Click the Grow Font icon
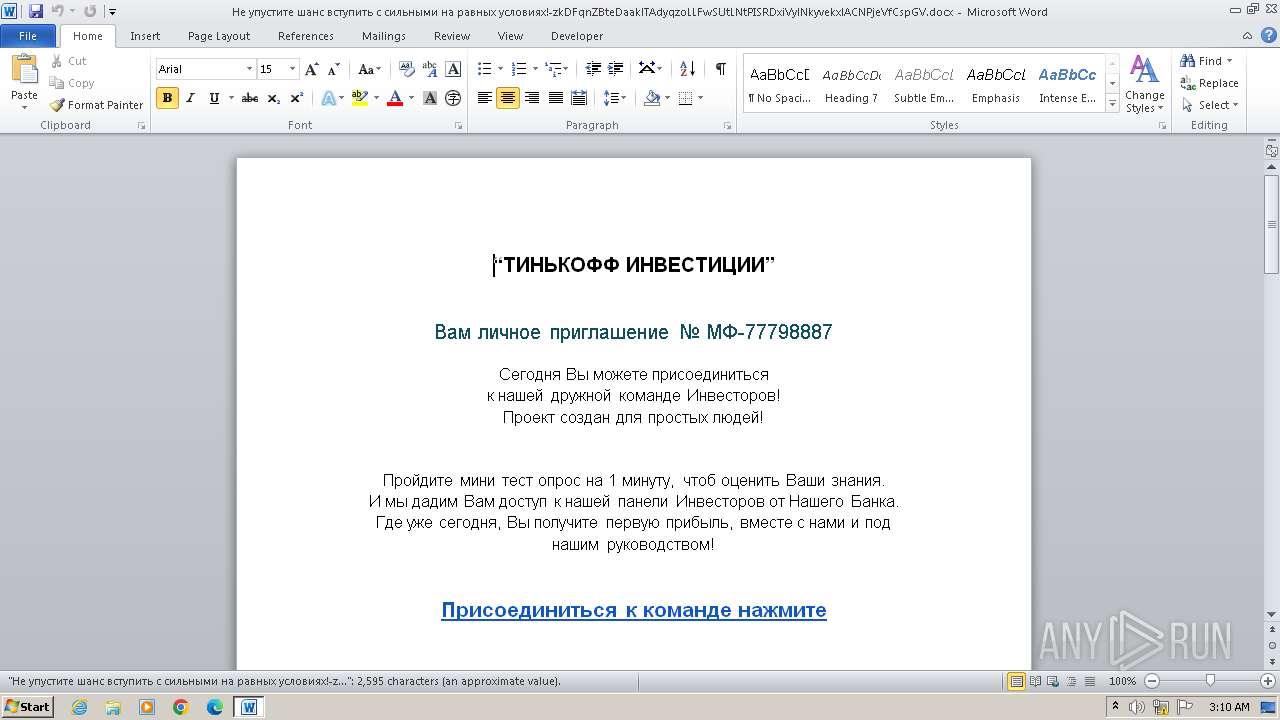This screenshot has height=720, width=1280. click(312, 69)
